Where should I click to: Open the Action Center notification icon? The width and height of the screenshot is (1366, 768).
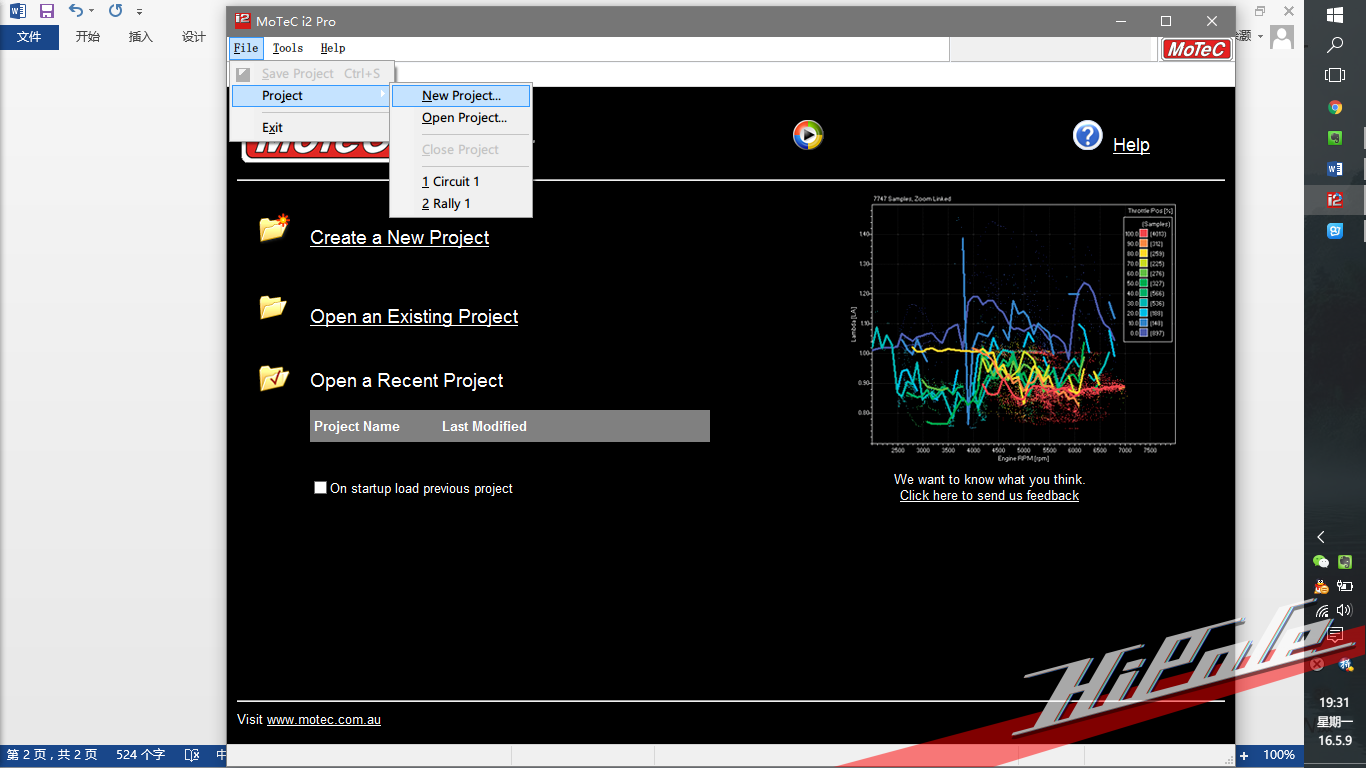pyautogui.click(x=1335, y=635)
